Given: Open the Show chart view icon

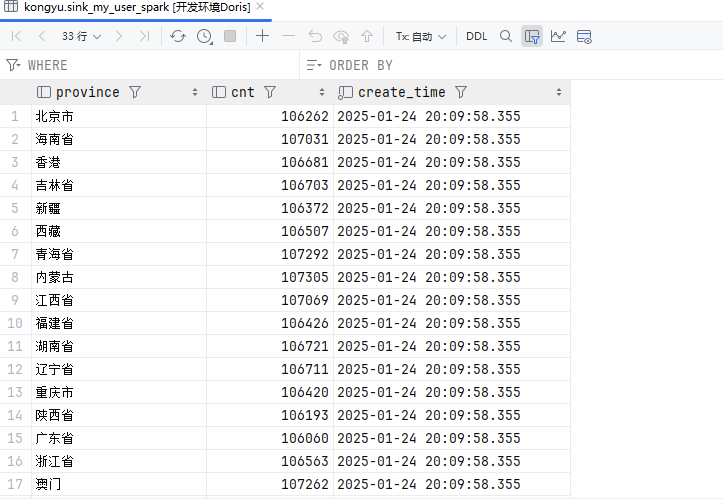Looking at the screenshot, I should 558,36.
